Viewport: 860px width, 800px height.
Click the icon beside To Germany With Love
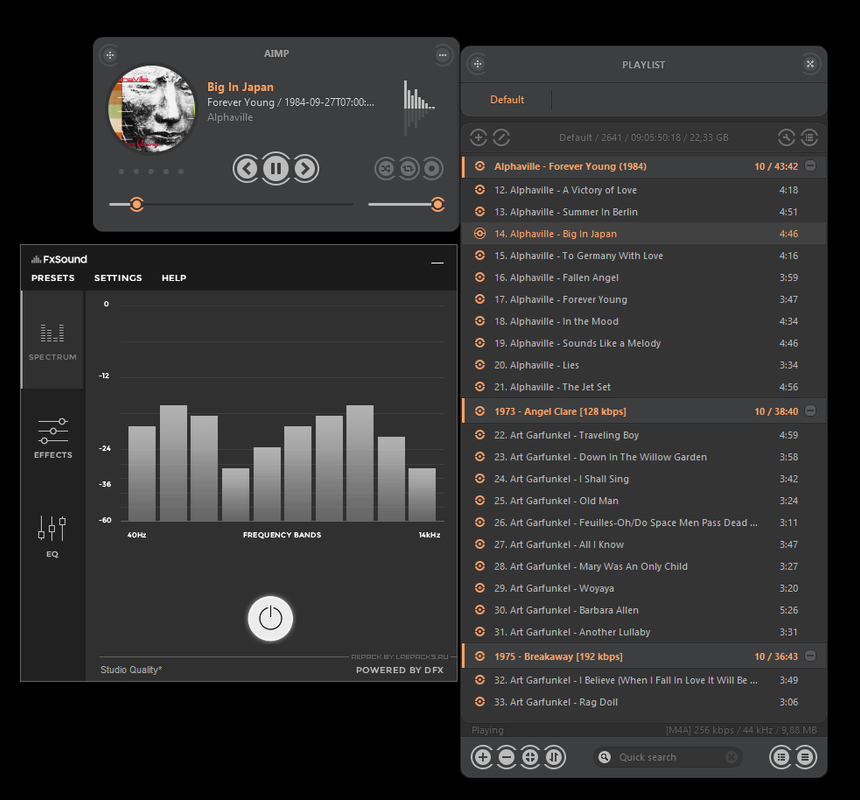pyautogui.click(x=480, y=256)
